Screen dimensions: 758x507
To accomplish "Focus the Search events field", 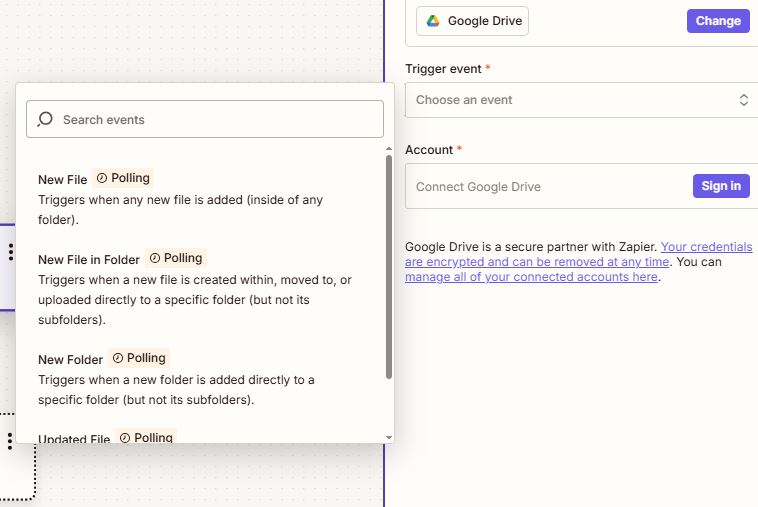I will (x=205, y=119).
